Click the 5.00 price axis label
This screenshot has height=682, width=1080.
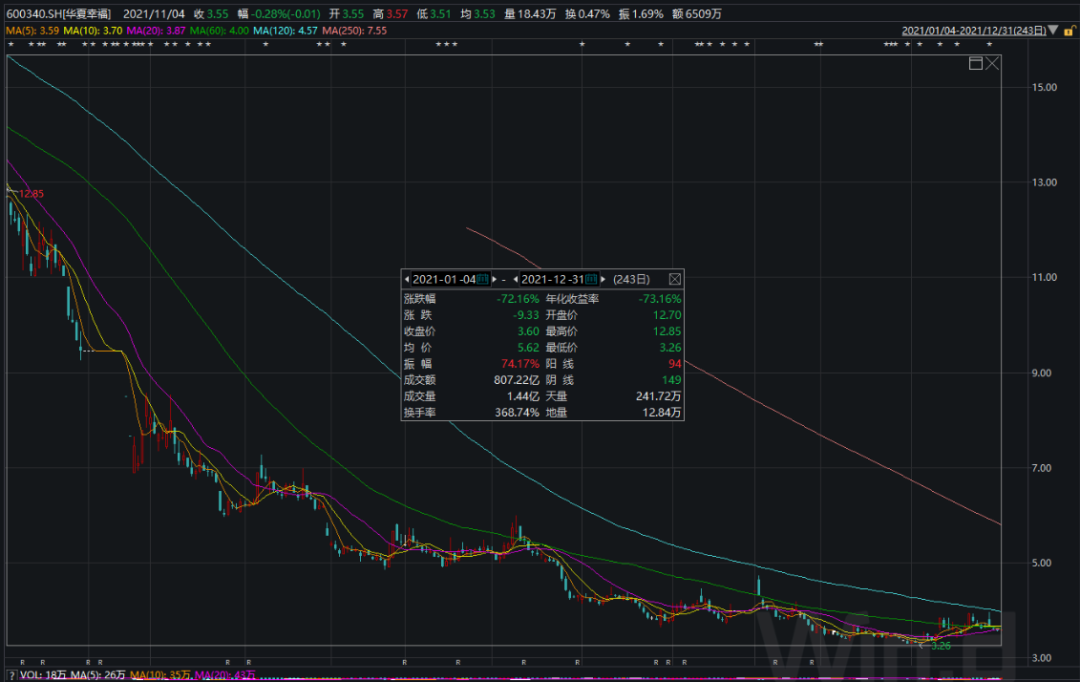click(x=1041, y=564)
